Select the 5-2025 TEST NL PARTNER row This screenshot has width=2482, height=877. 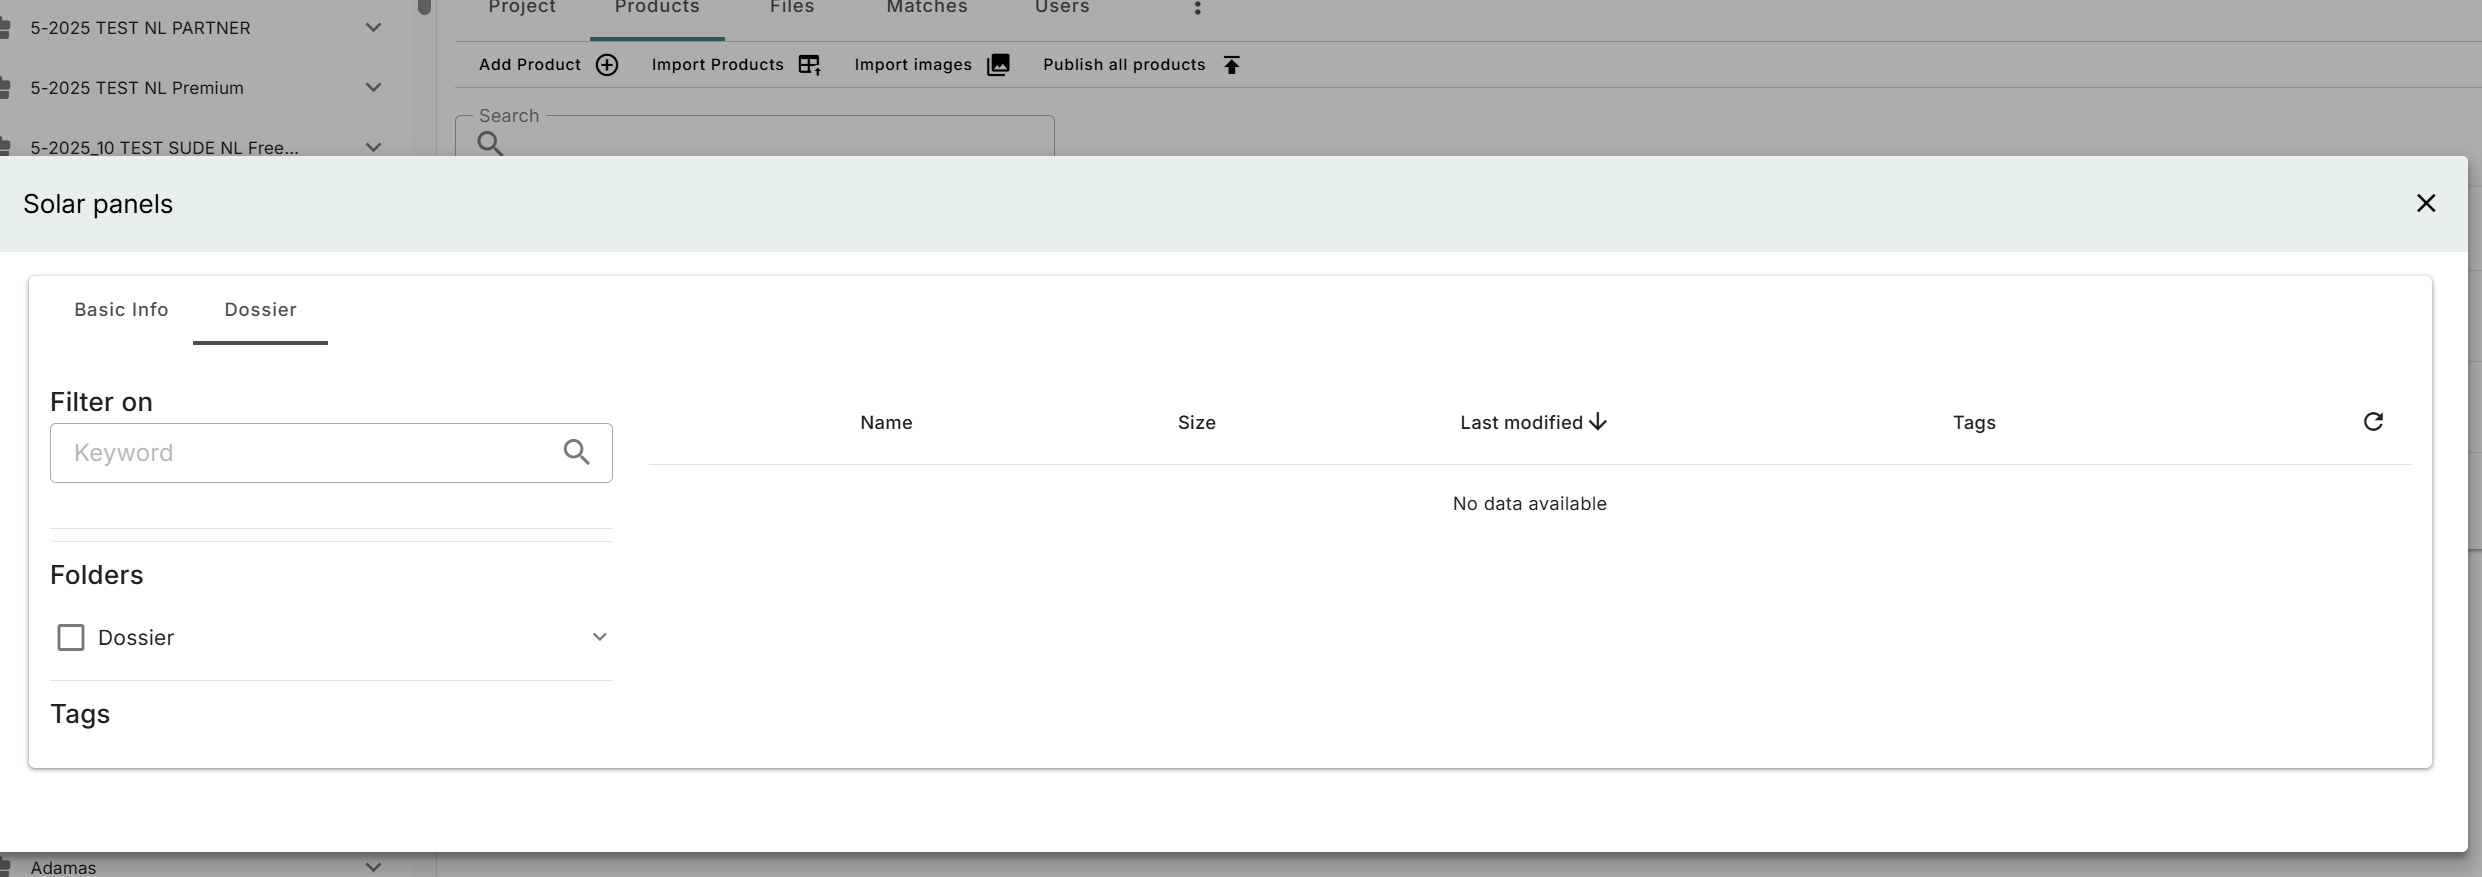click(x=205, y=28)
